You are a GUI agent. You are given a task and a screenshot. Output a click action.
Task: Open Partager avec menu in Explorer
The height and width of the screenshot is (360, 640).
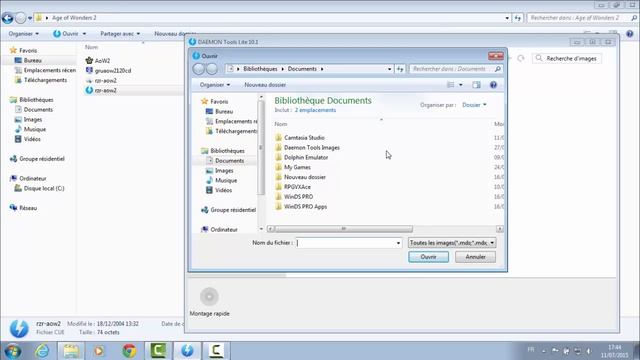[x=120, y=34]
